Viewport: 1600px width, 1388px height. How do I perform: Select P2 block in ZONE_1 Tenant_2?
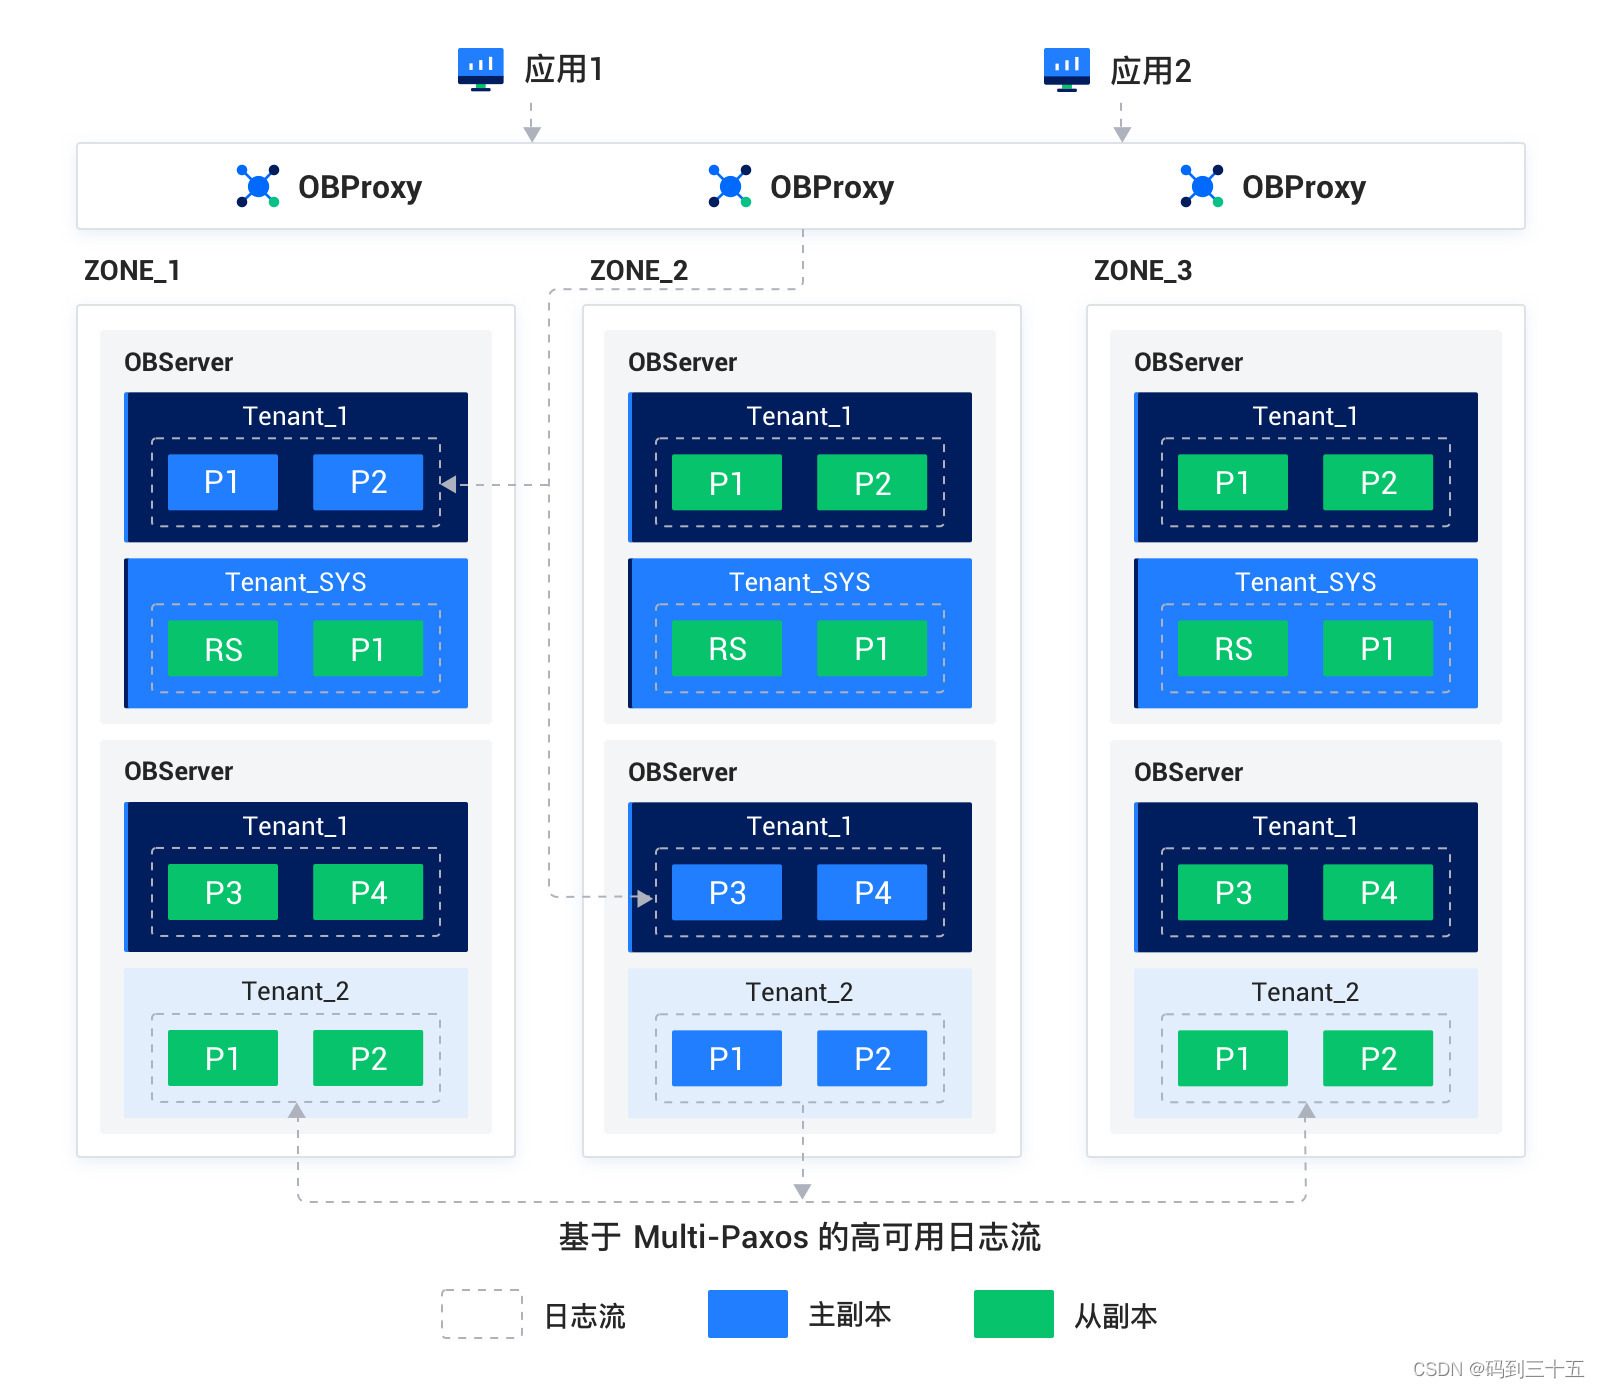point(368,1058)
